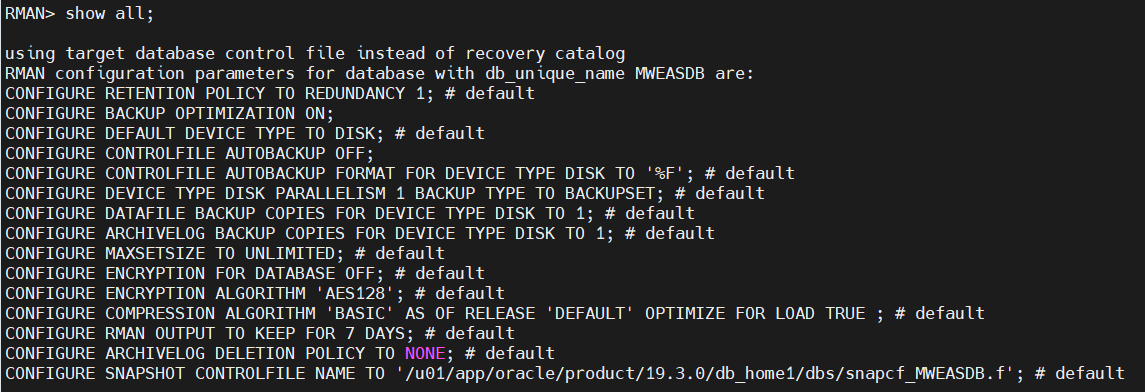Click the db_unique_name MWEASDB text

pyautogui.click(x=595, y=74)
